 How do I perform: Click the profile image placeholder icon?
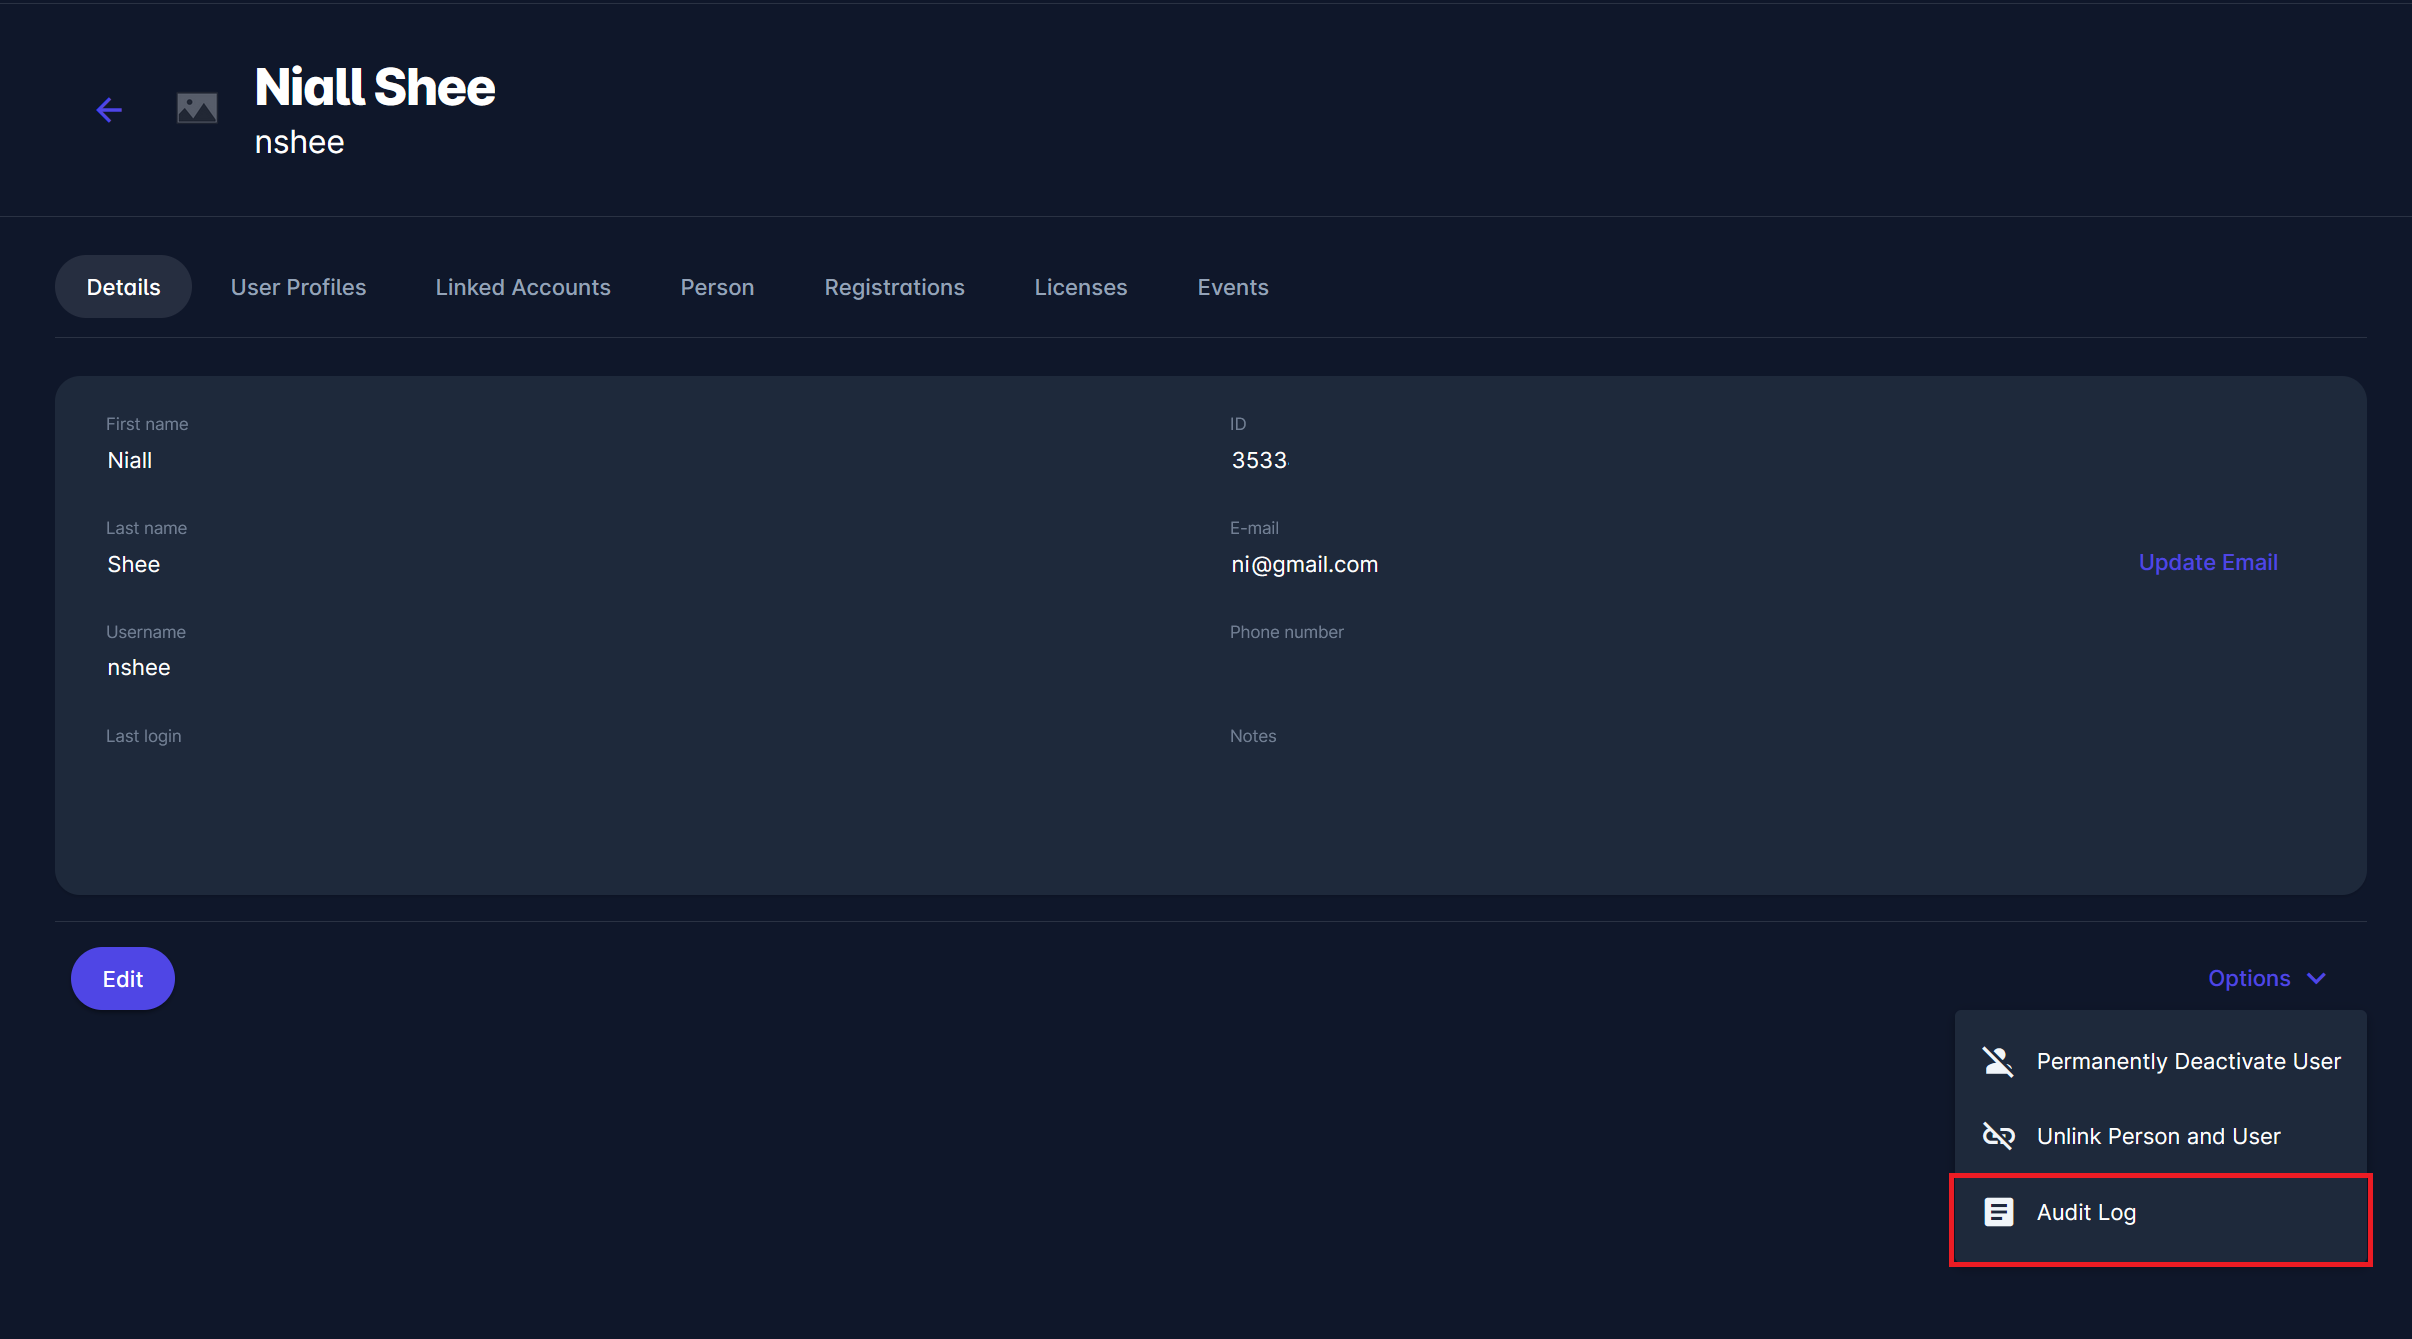click(x=197, y=108)
